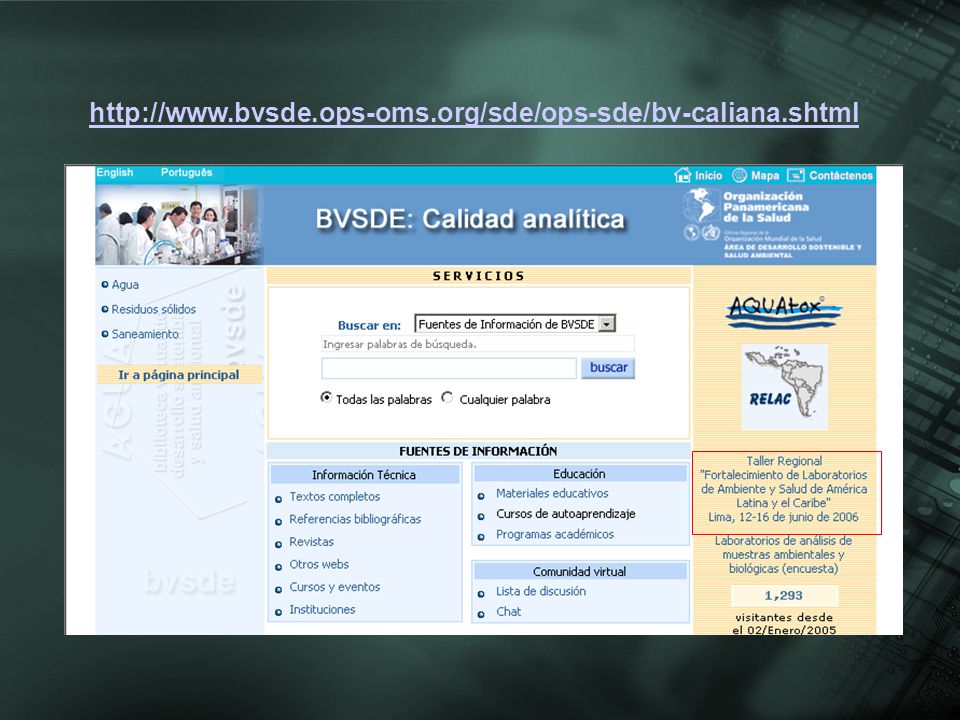Click the BVSDE: Calidad analítica banner title
Screen dimensions: 960x720
coord(470,219)
